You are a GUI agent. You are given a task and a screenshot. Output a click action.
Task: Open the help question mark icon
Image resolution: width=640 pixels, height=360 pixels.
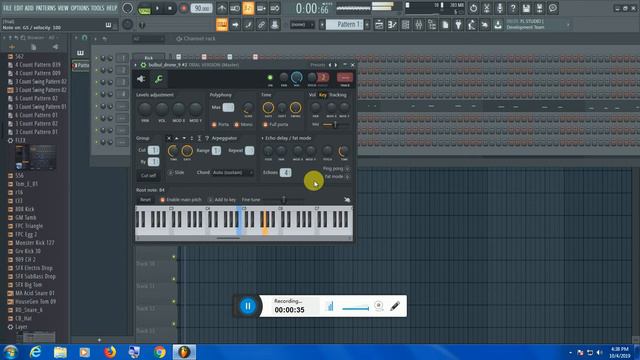(513, 8)
